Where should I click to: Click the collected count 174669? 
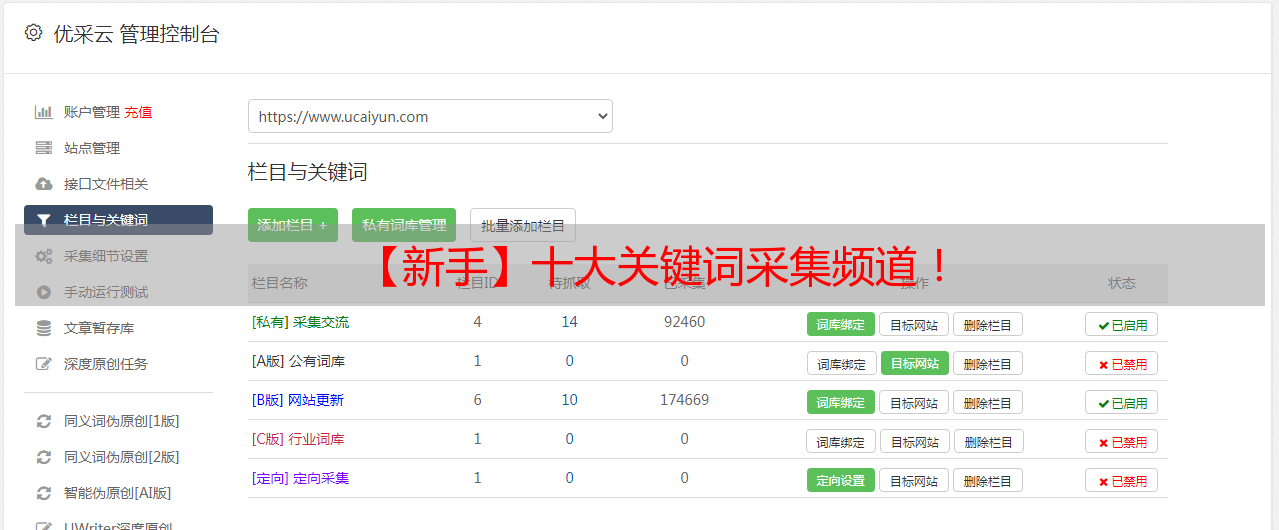pos(684,400)
